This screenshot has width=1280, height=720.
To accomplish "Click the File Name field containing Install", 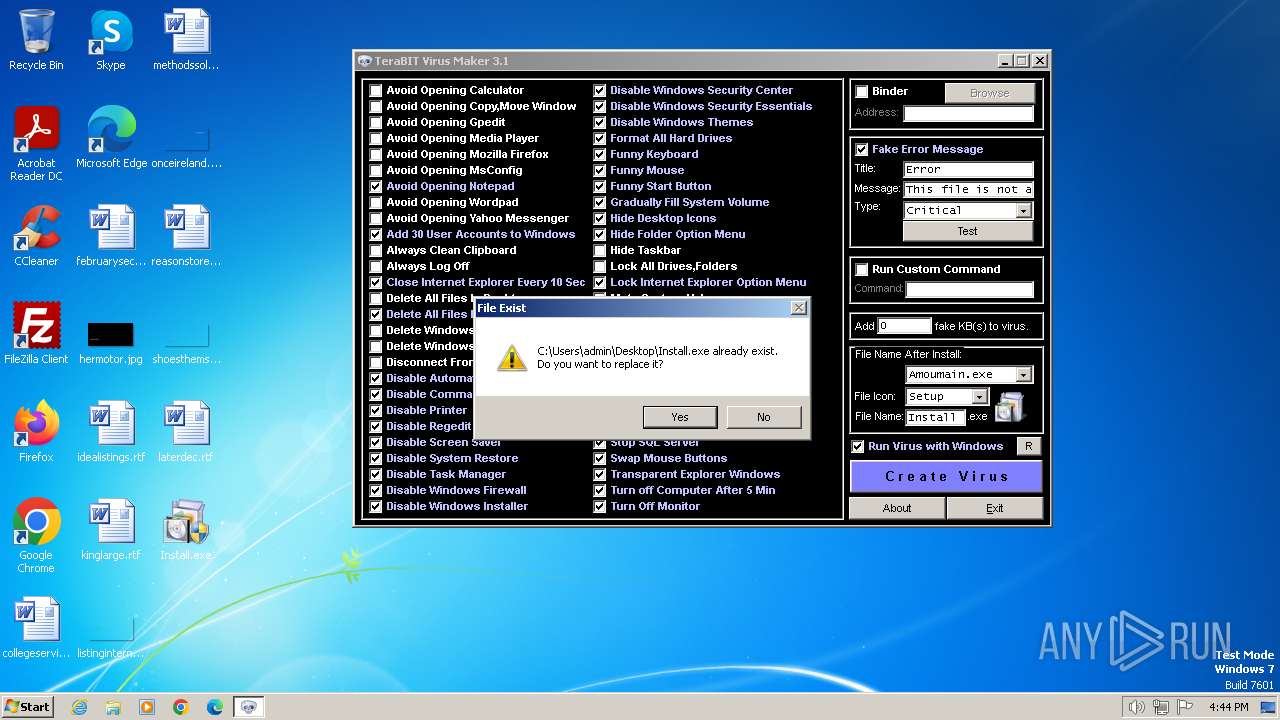I will (x=935, y=417).
